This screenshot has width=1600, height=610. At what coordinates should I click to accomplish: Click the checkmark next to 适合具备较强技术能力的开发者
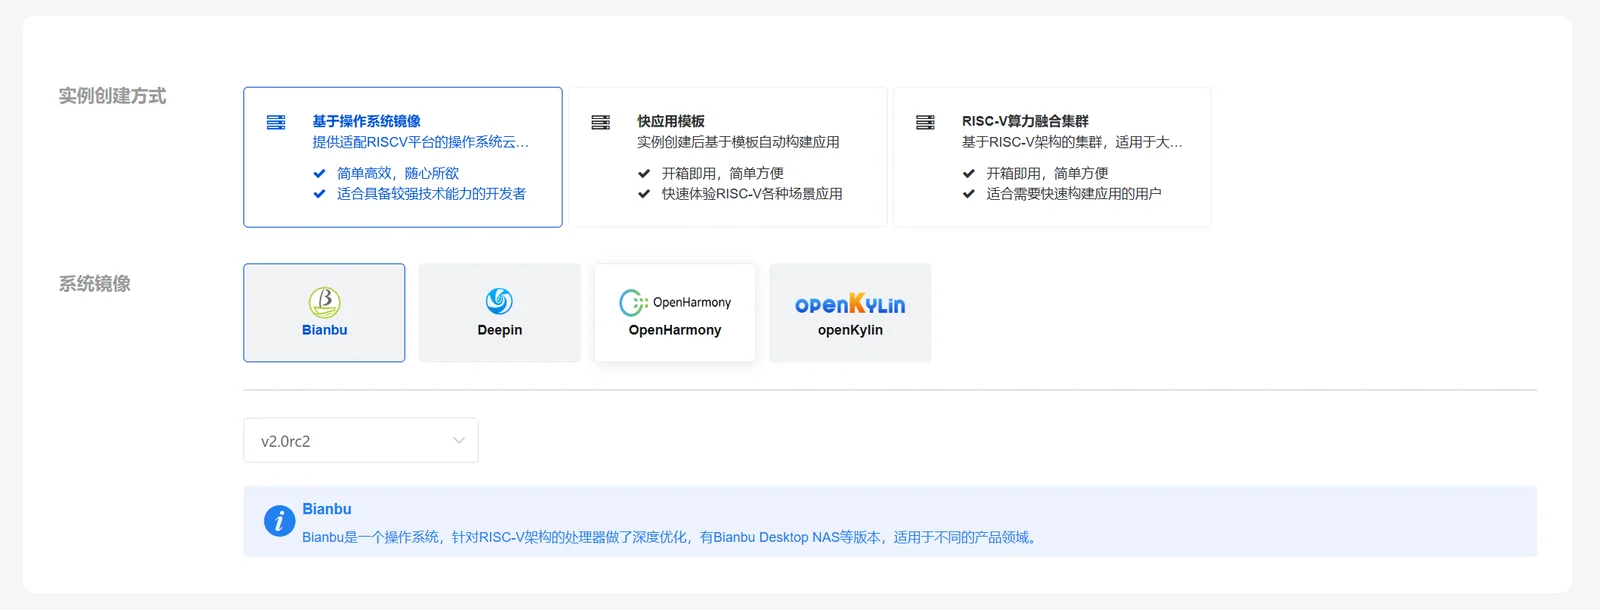[x=320, y=194]
